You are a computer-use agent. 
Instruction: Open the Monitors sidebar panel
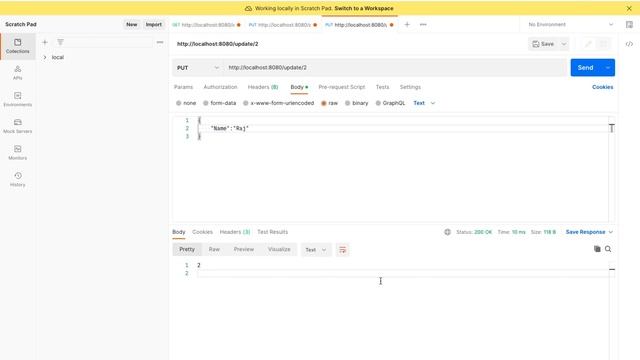click(x=18, y=153)
